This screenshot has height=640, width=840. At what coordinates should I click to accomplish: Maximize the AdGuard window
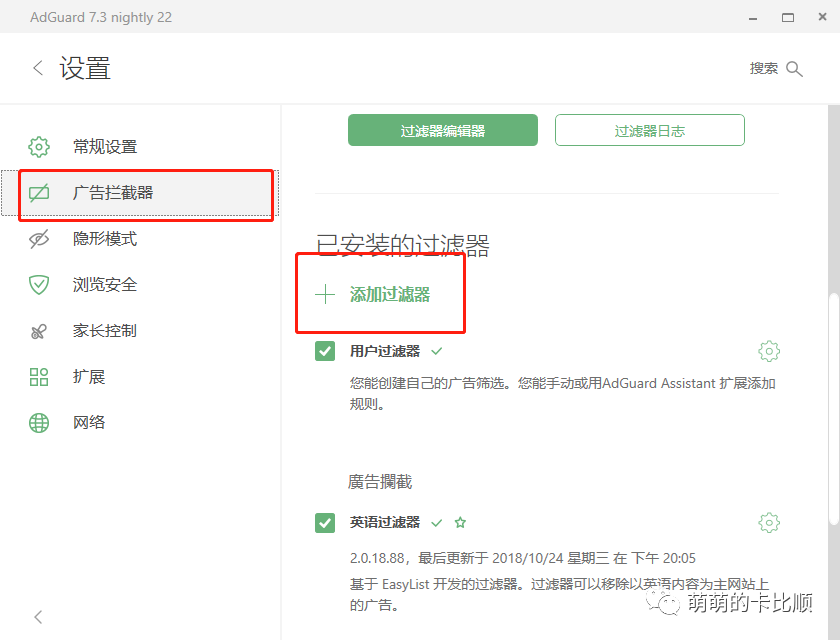click(x=788, y=18)
